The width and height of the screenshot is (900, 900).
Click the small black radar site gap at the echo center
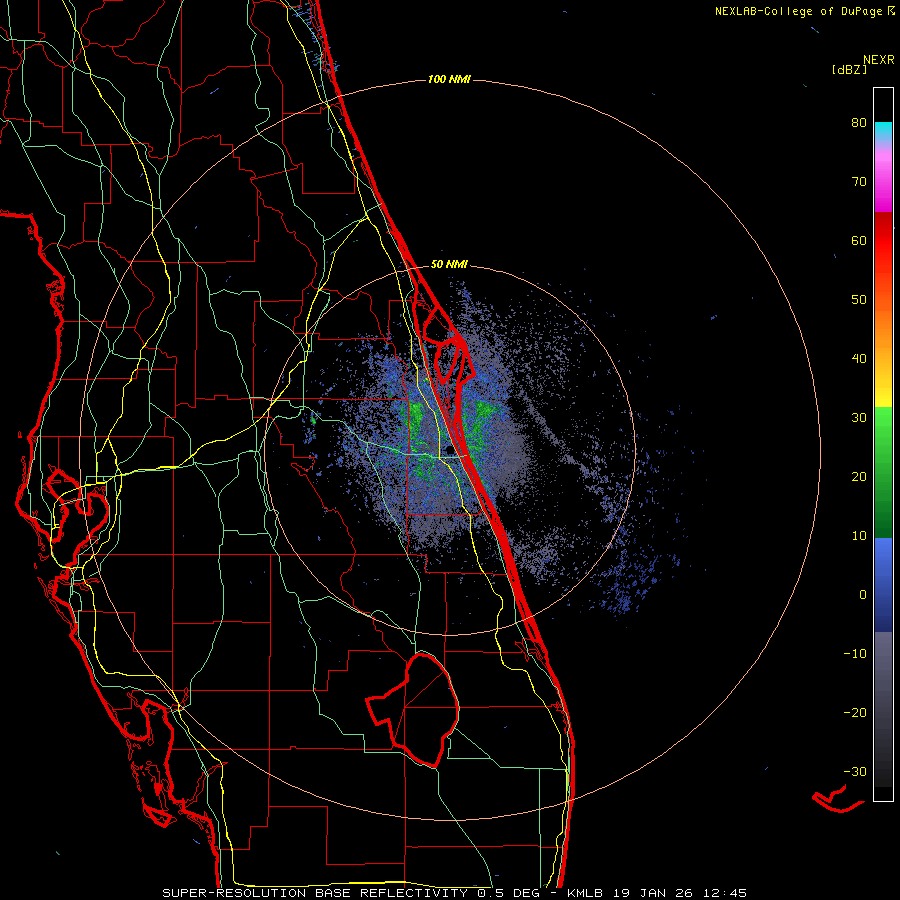pos(451,451)
